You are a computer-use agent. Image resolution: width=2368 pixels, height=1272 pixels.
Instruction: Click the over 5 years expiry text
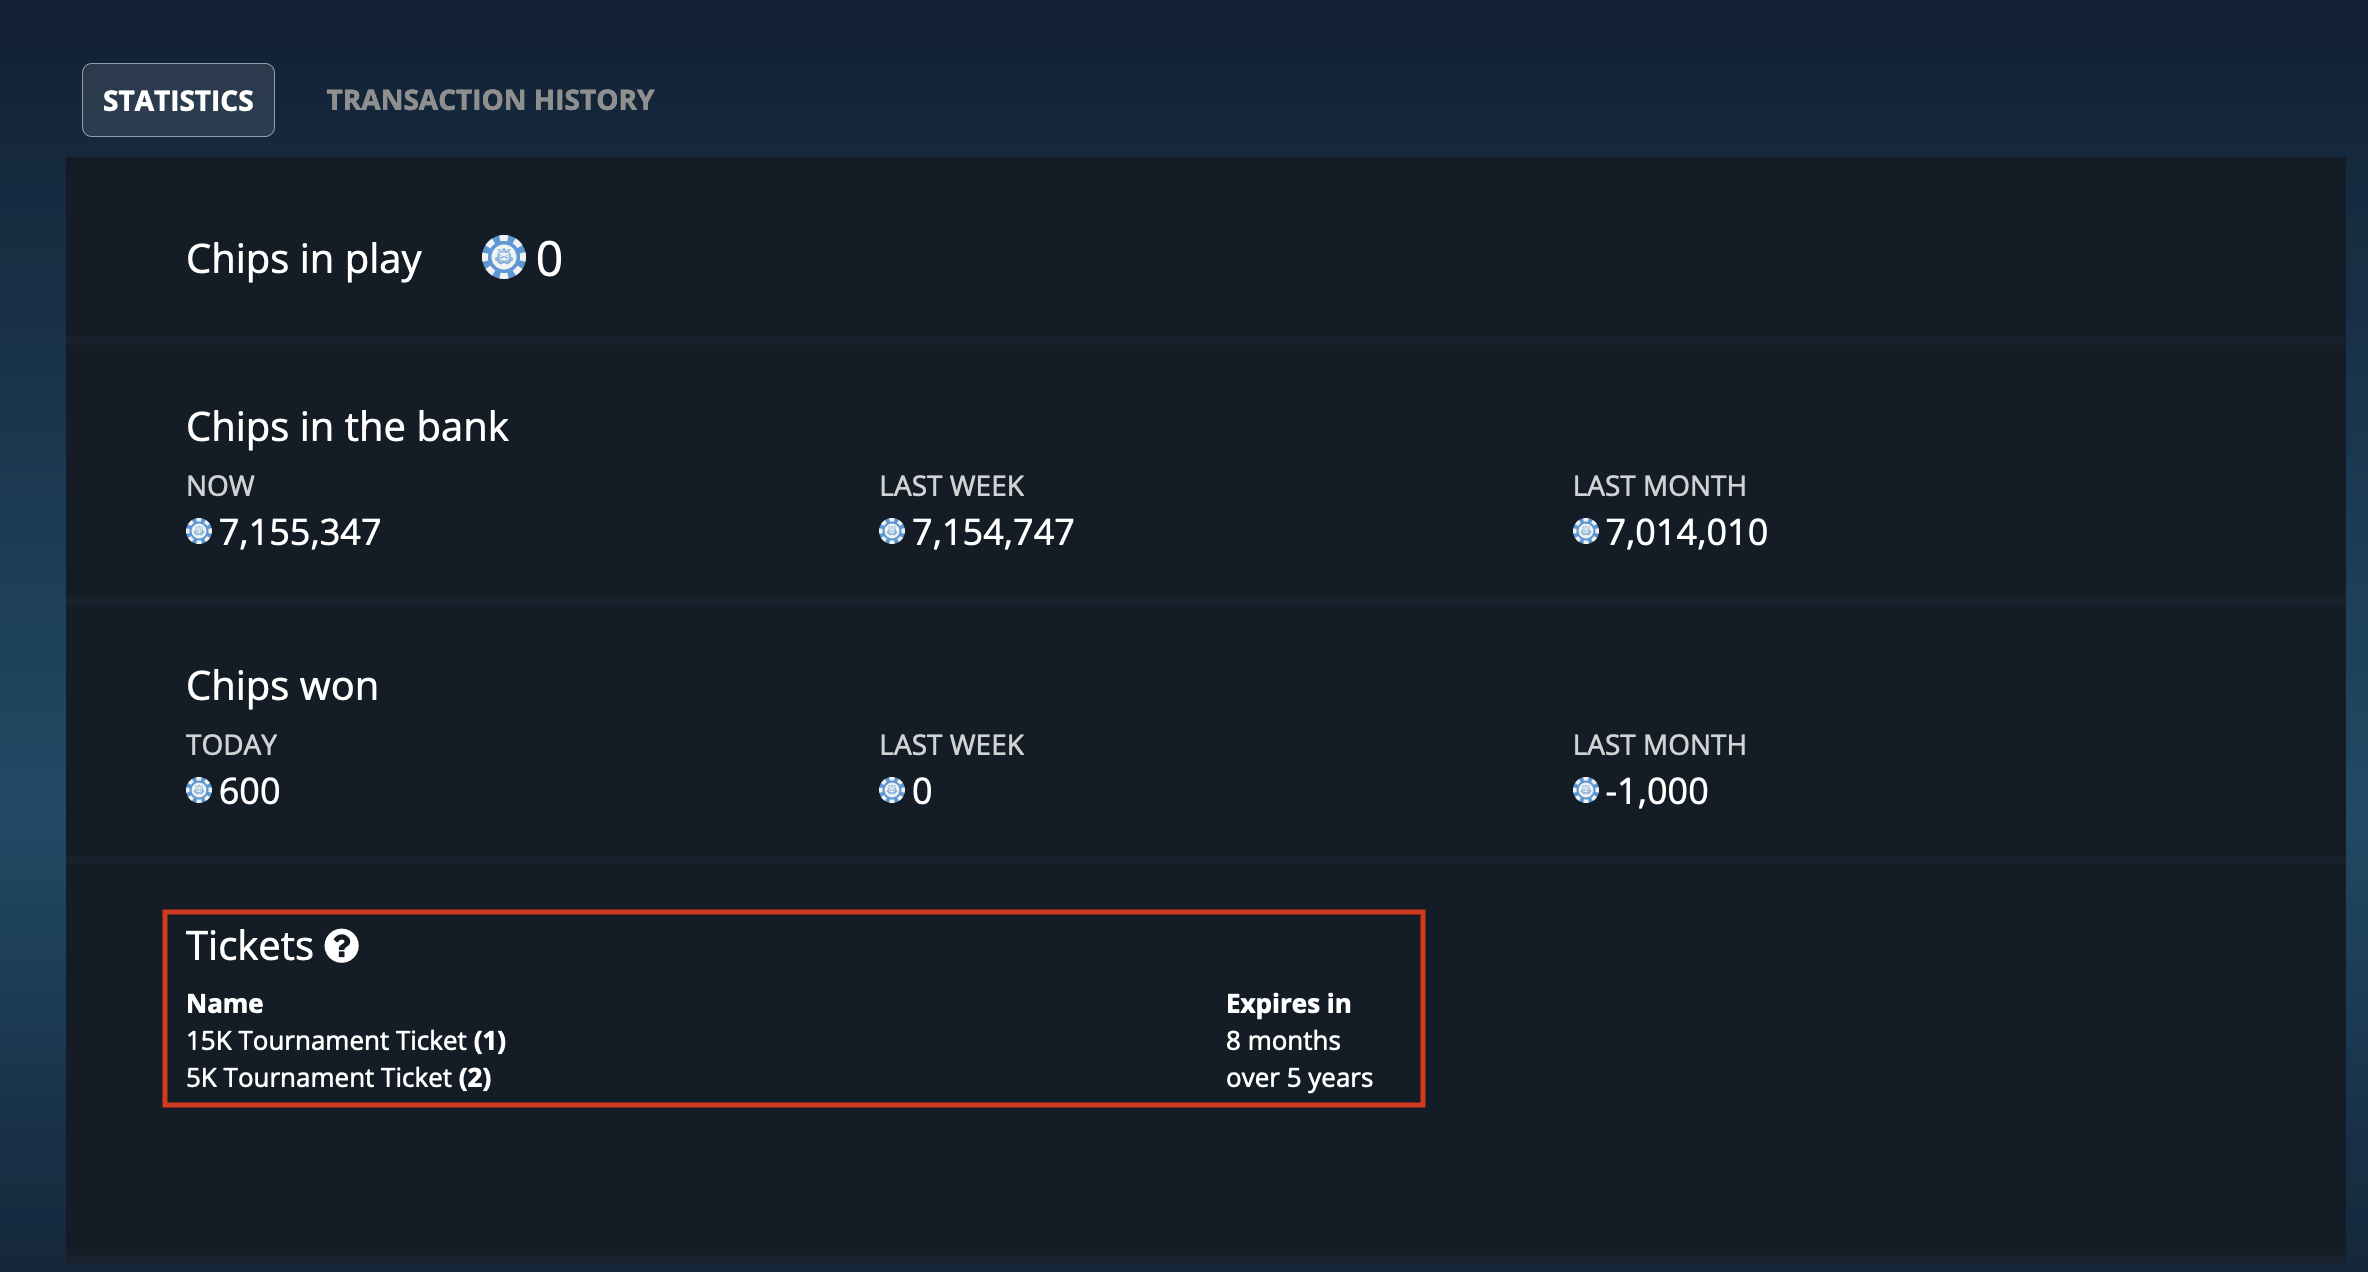coord(1299,1078)
